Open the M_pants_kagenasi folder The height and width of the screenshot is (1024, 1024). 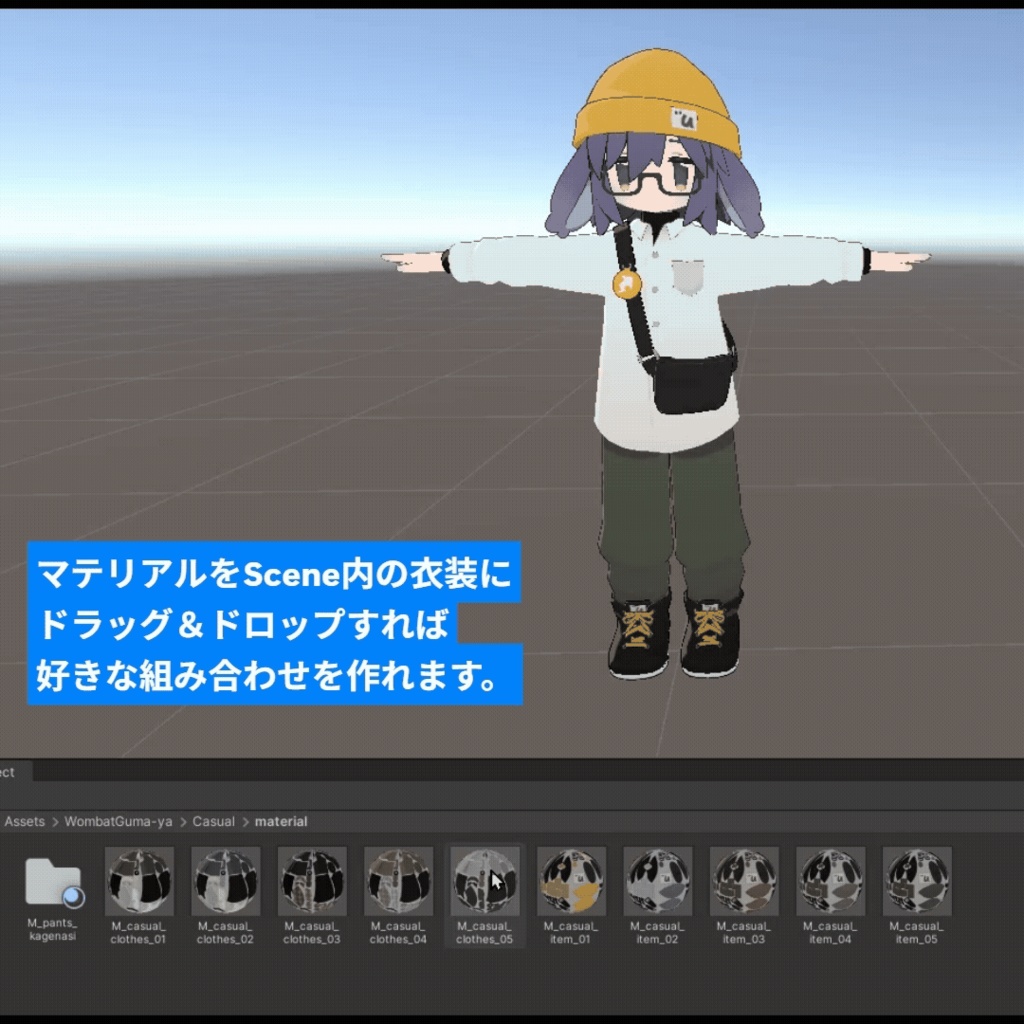pyautogui.click(x=52, y=883)
